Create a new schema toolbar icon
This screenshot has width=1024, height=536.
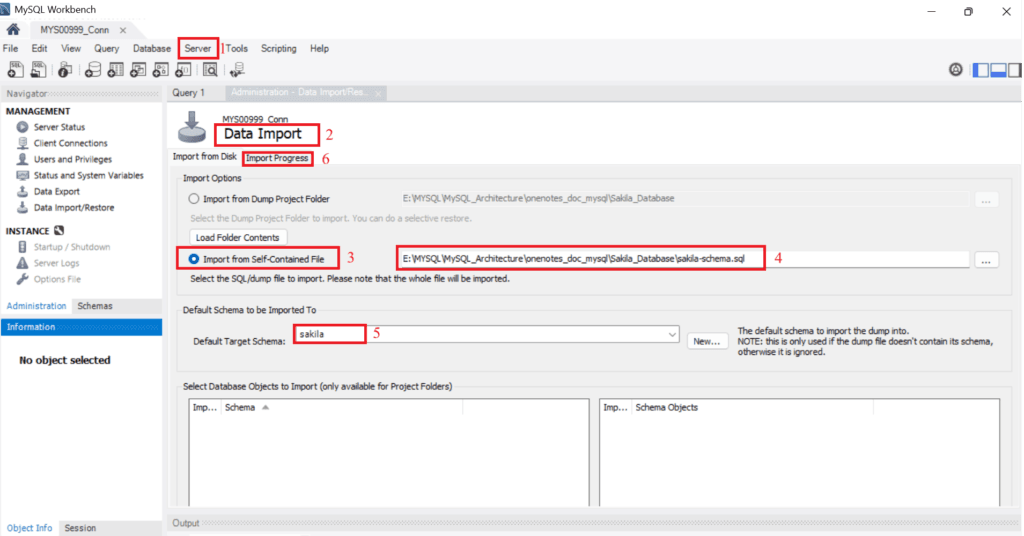click(x=93, y=70)
